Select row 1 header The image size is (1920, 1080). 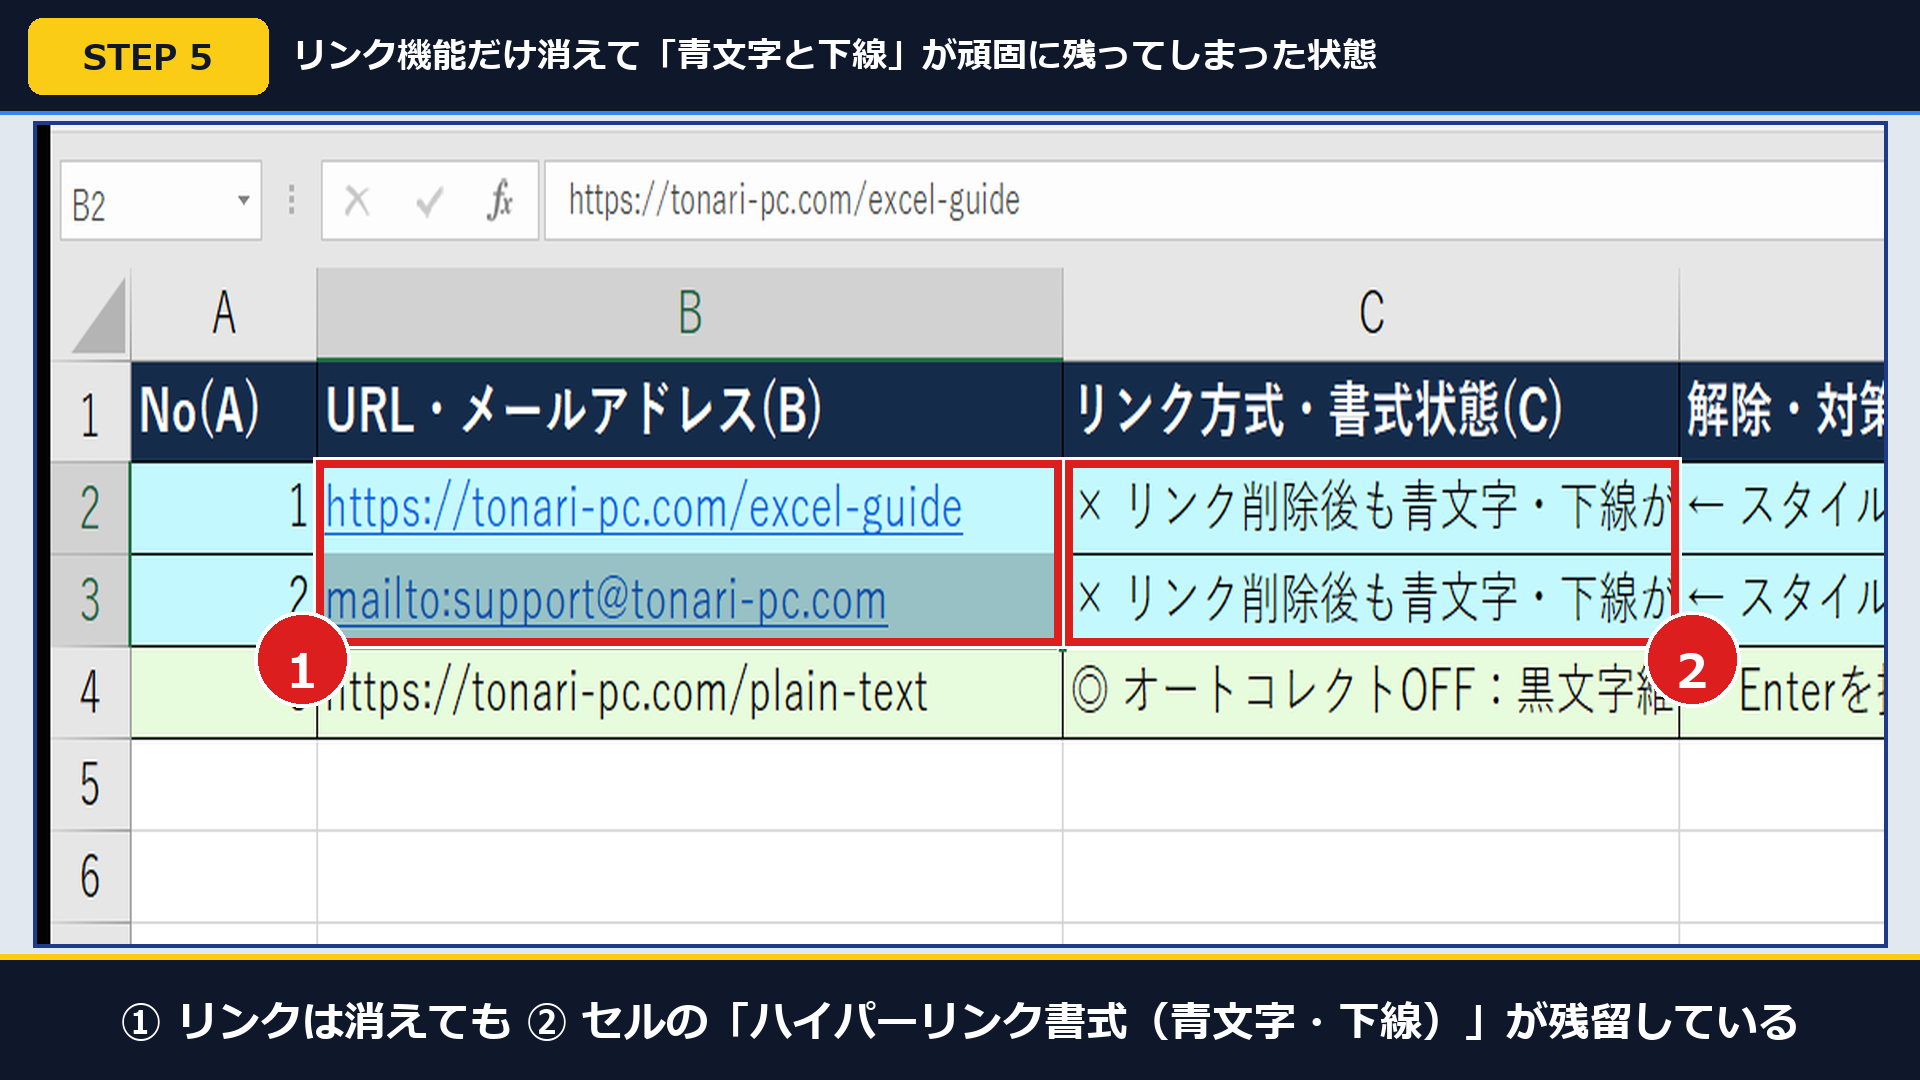(x=90, y=413)
